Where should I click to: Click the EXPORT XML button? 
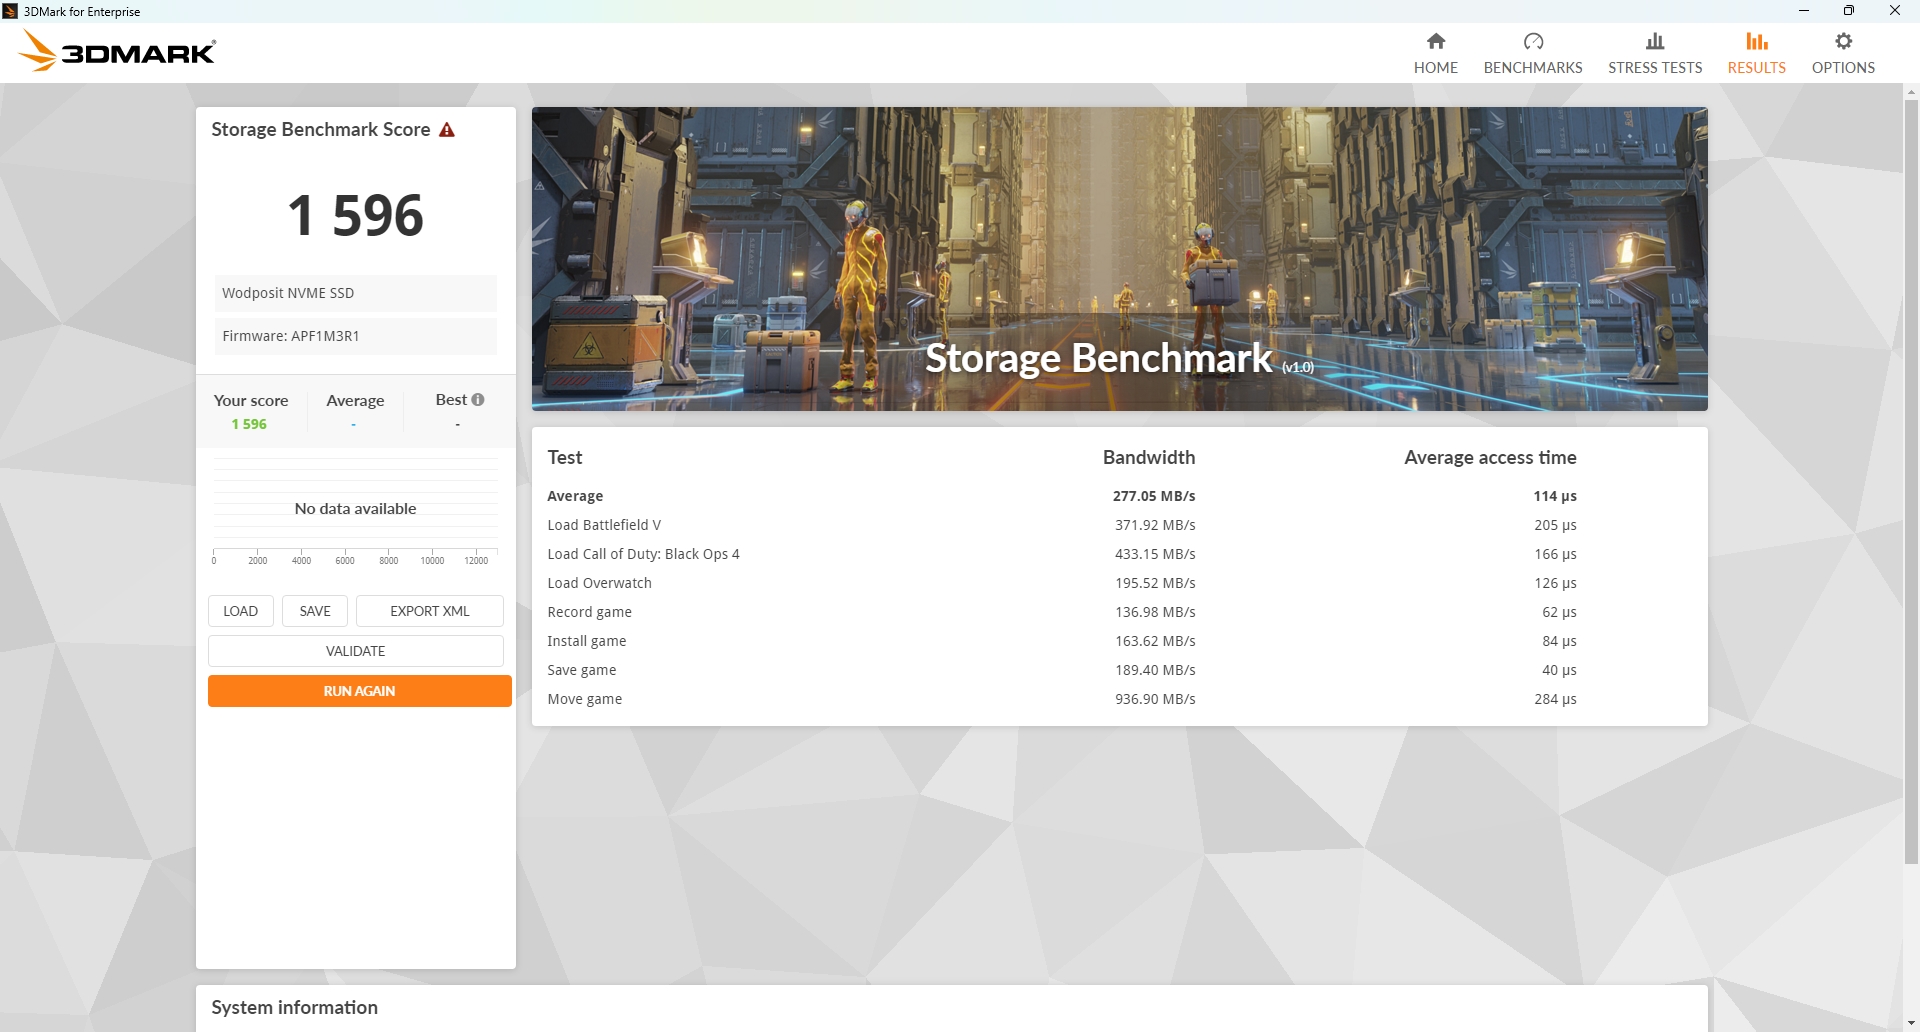[429, 611]
